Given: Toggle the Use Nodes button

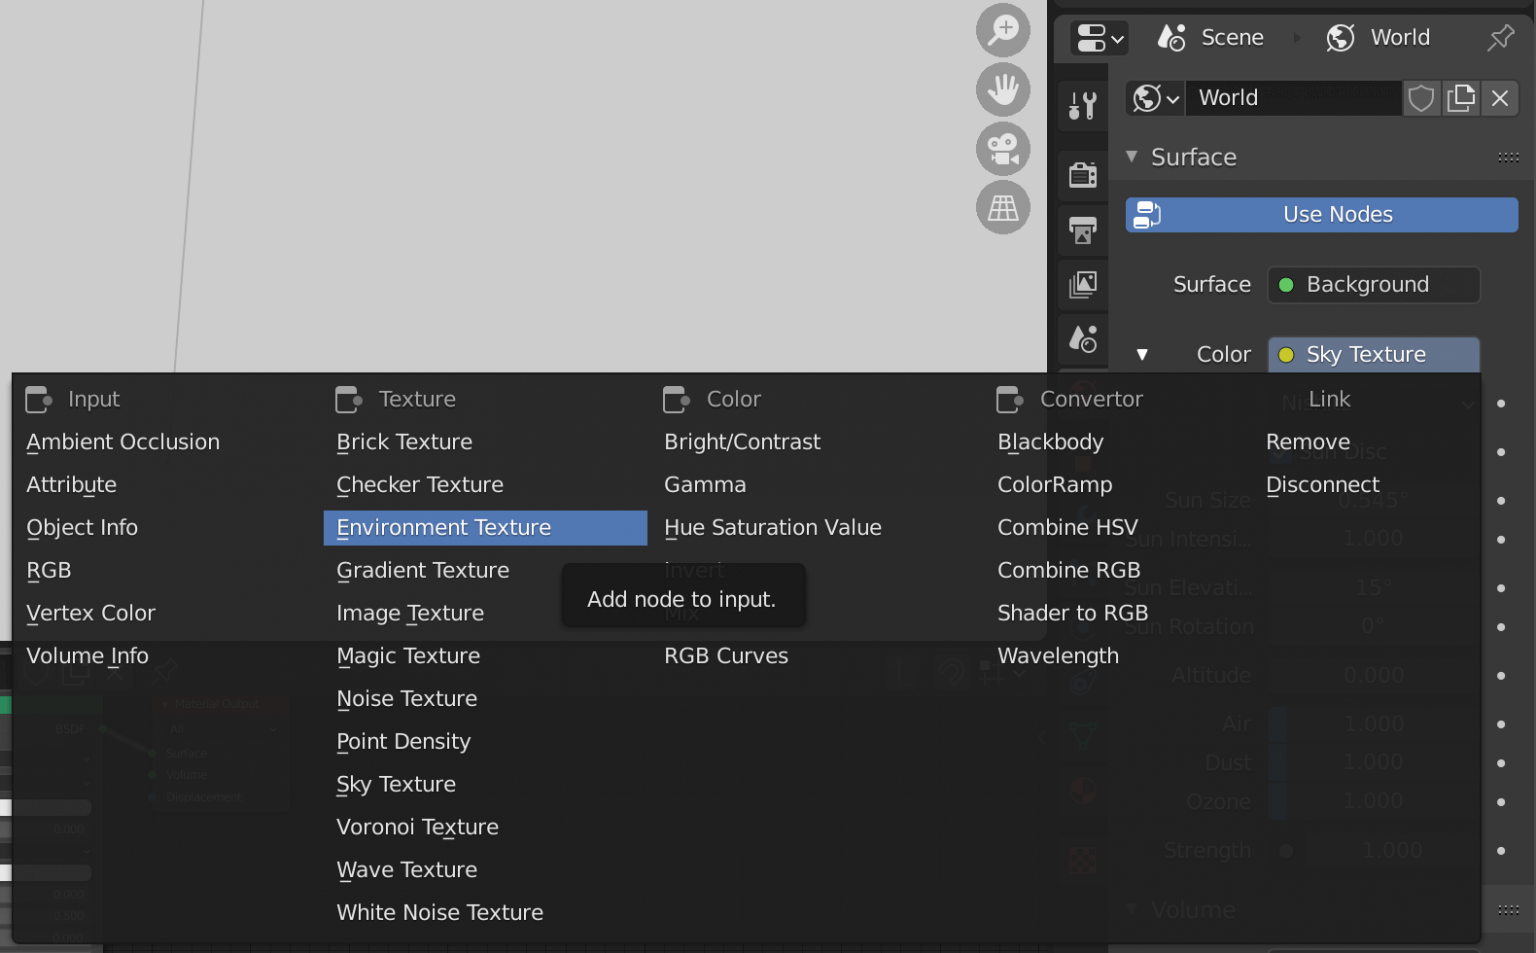Looking at the screenshot, I should point(1321,215).
